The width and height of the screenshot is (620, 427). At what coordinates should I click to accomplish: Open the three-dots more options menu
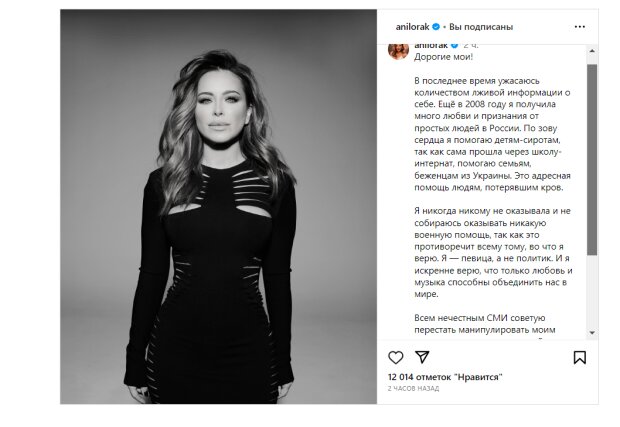[580, 26]
